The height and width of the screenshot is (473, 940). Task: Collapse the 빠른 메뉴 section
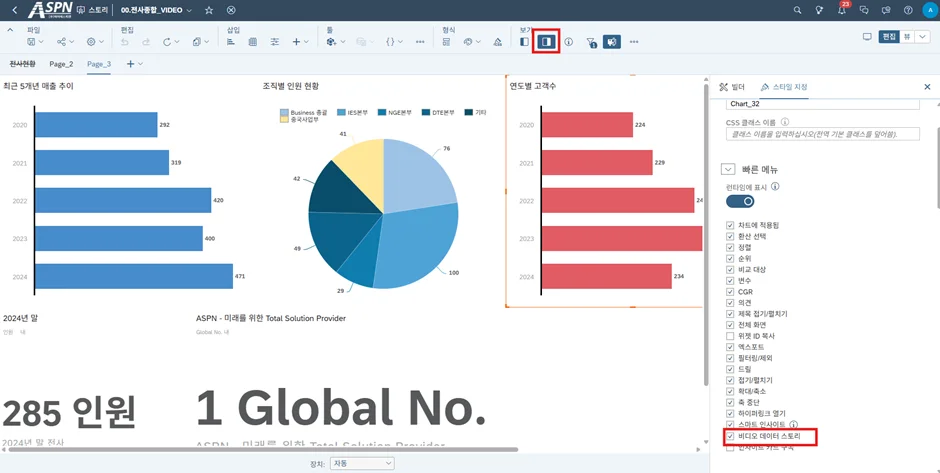728,170
